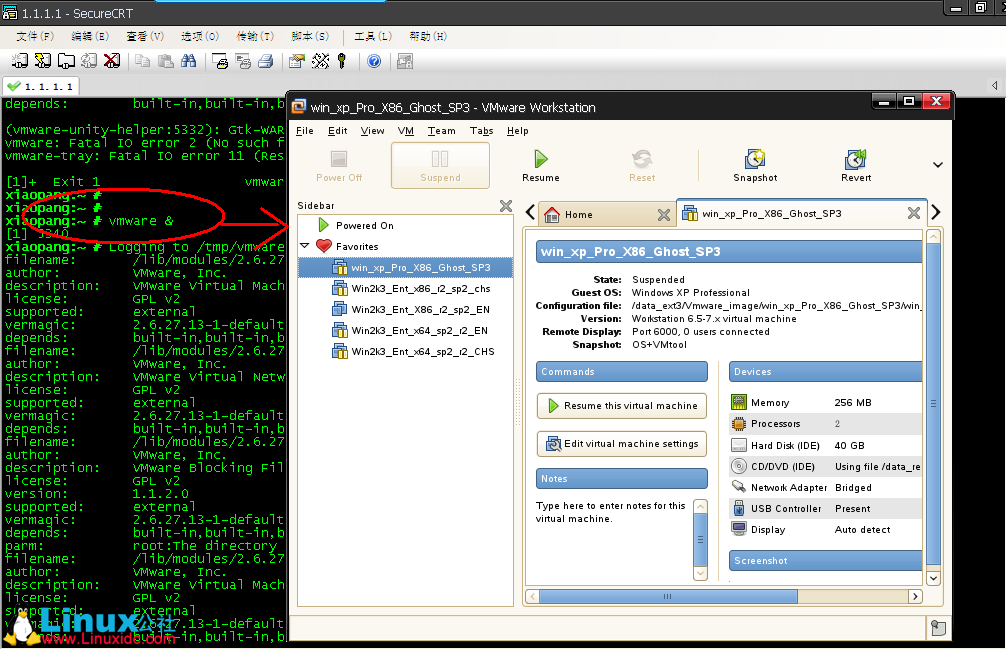Click the vertical scrollbar down arrow in summary pane
Image resolution: width=1006 pixels, height=649 pixels.
pos(934,578)
